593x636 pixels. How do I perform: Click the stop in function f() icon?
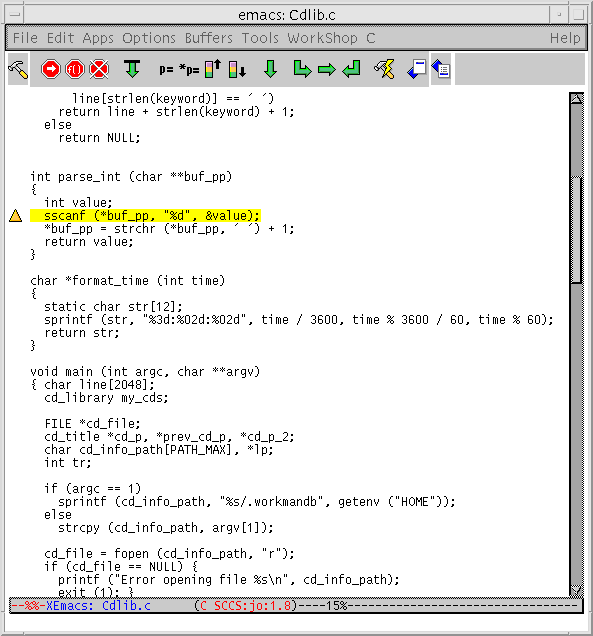(x=75, y=69)
